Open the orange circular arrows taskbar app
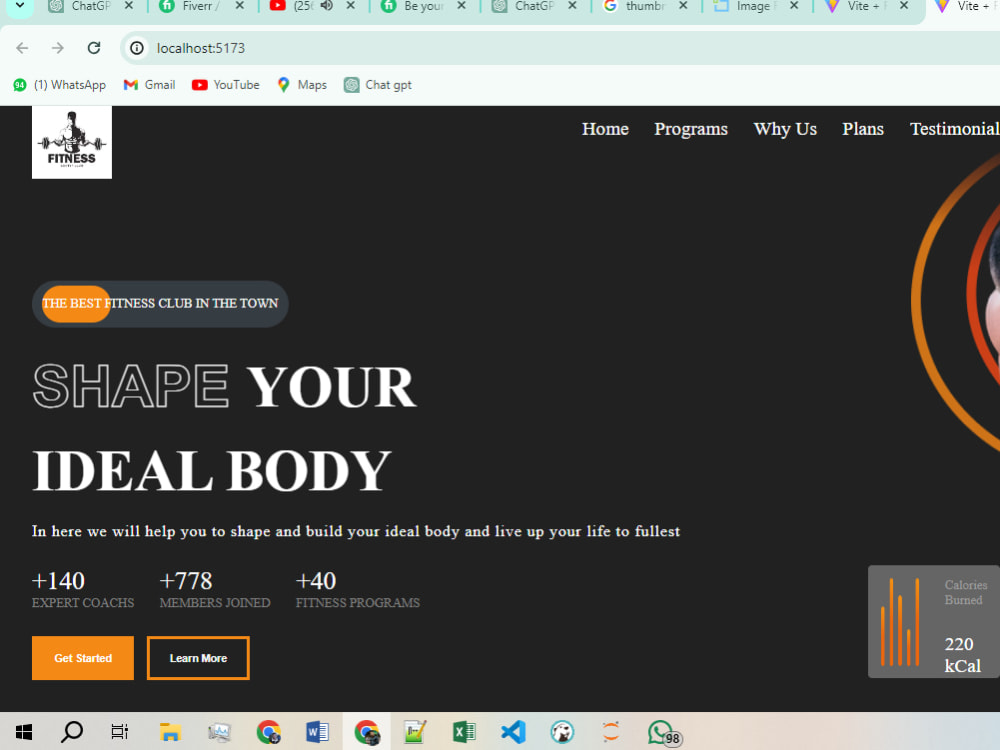 [x=611, y=732]
